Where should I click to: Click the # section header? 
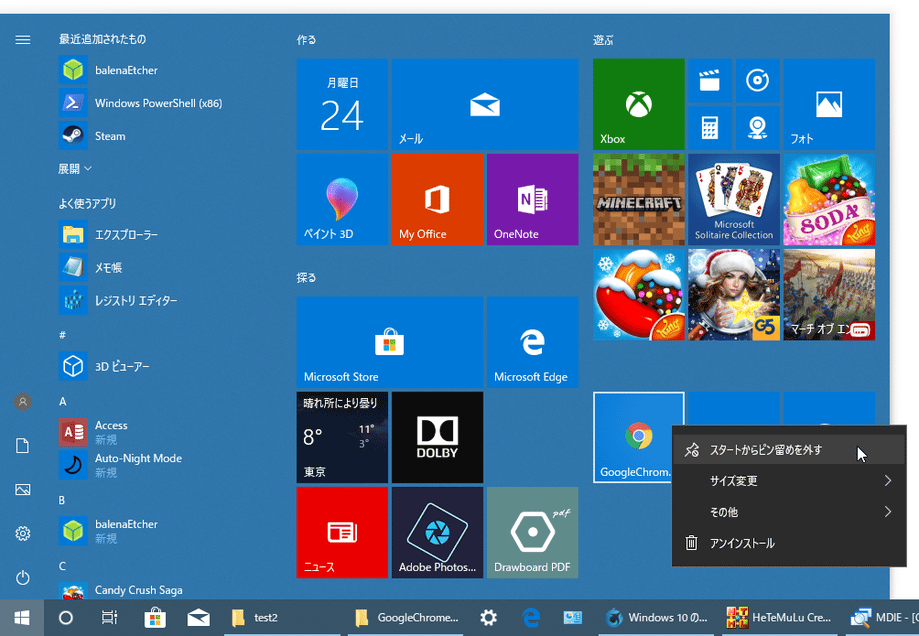pyautogui.click(x=62, y=335)
